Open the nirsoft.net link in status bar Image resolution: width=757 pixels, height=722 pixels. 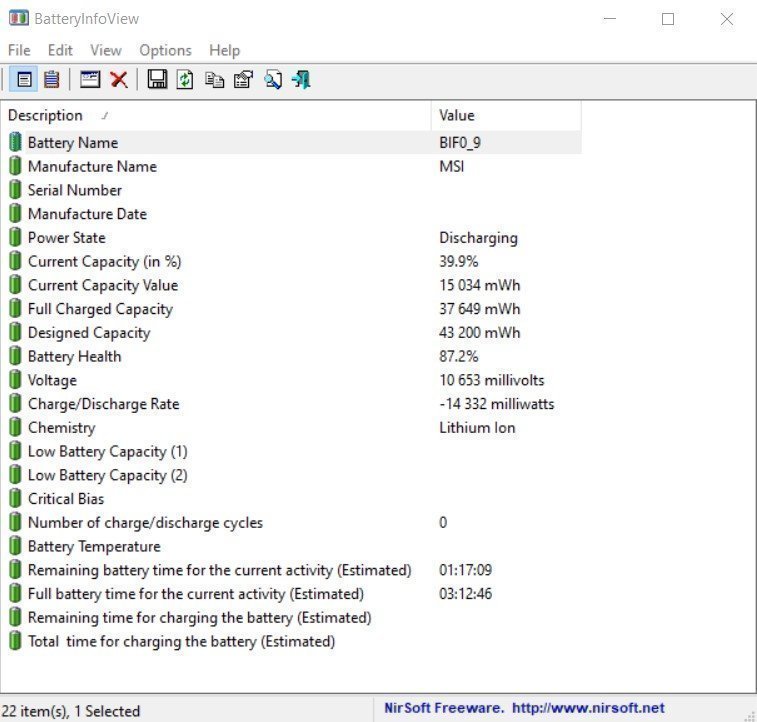point(588,708)
